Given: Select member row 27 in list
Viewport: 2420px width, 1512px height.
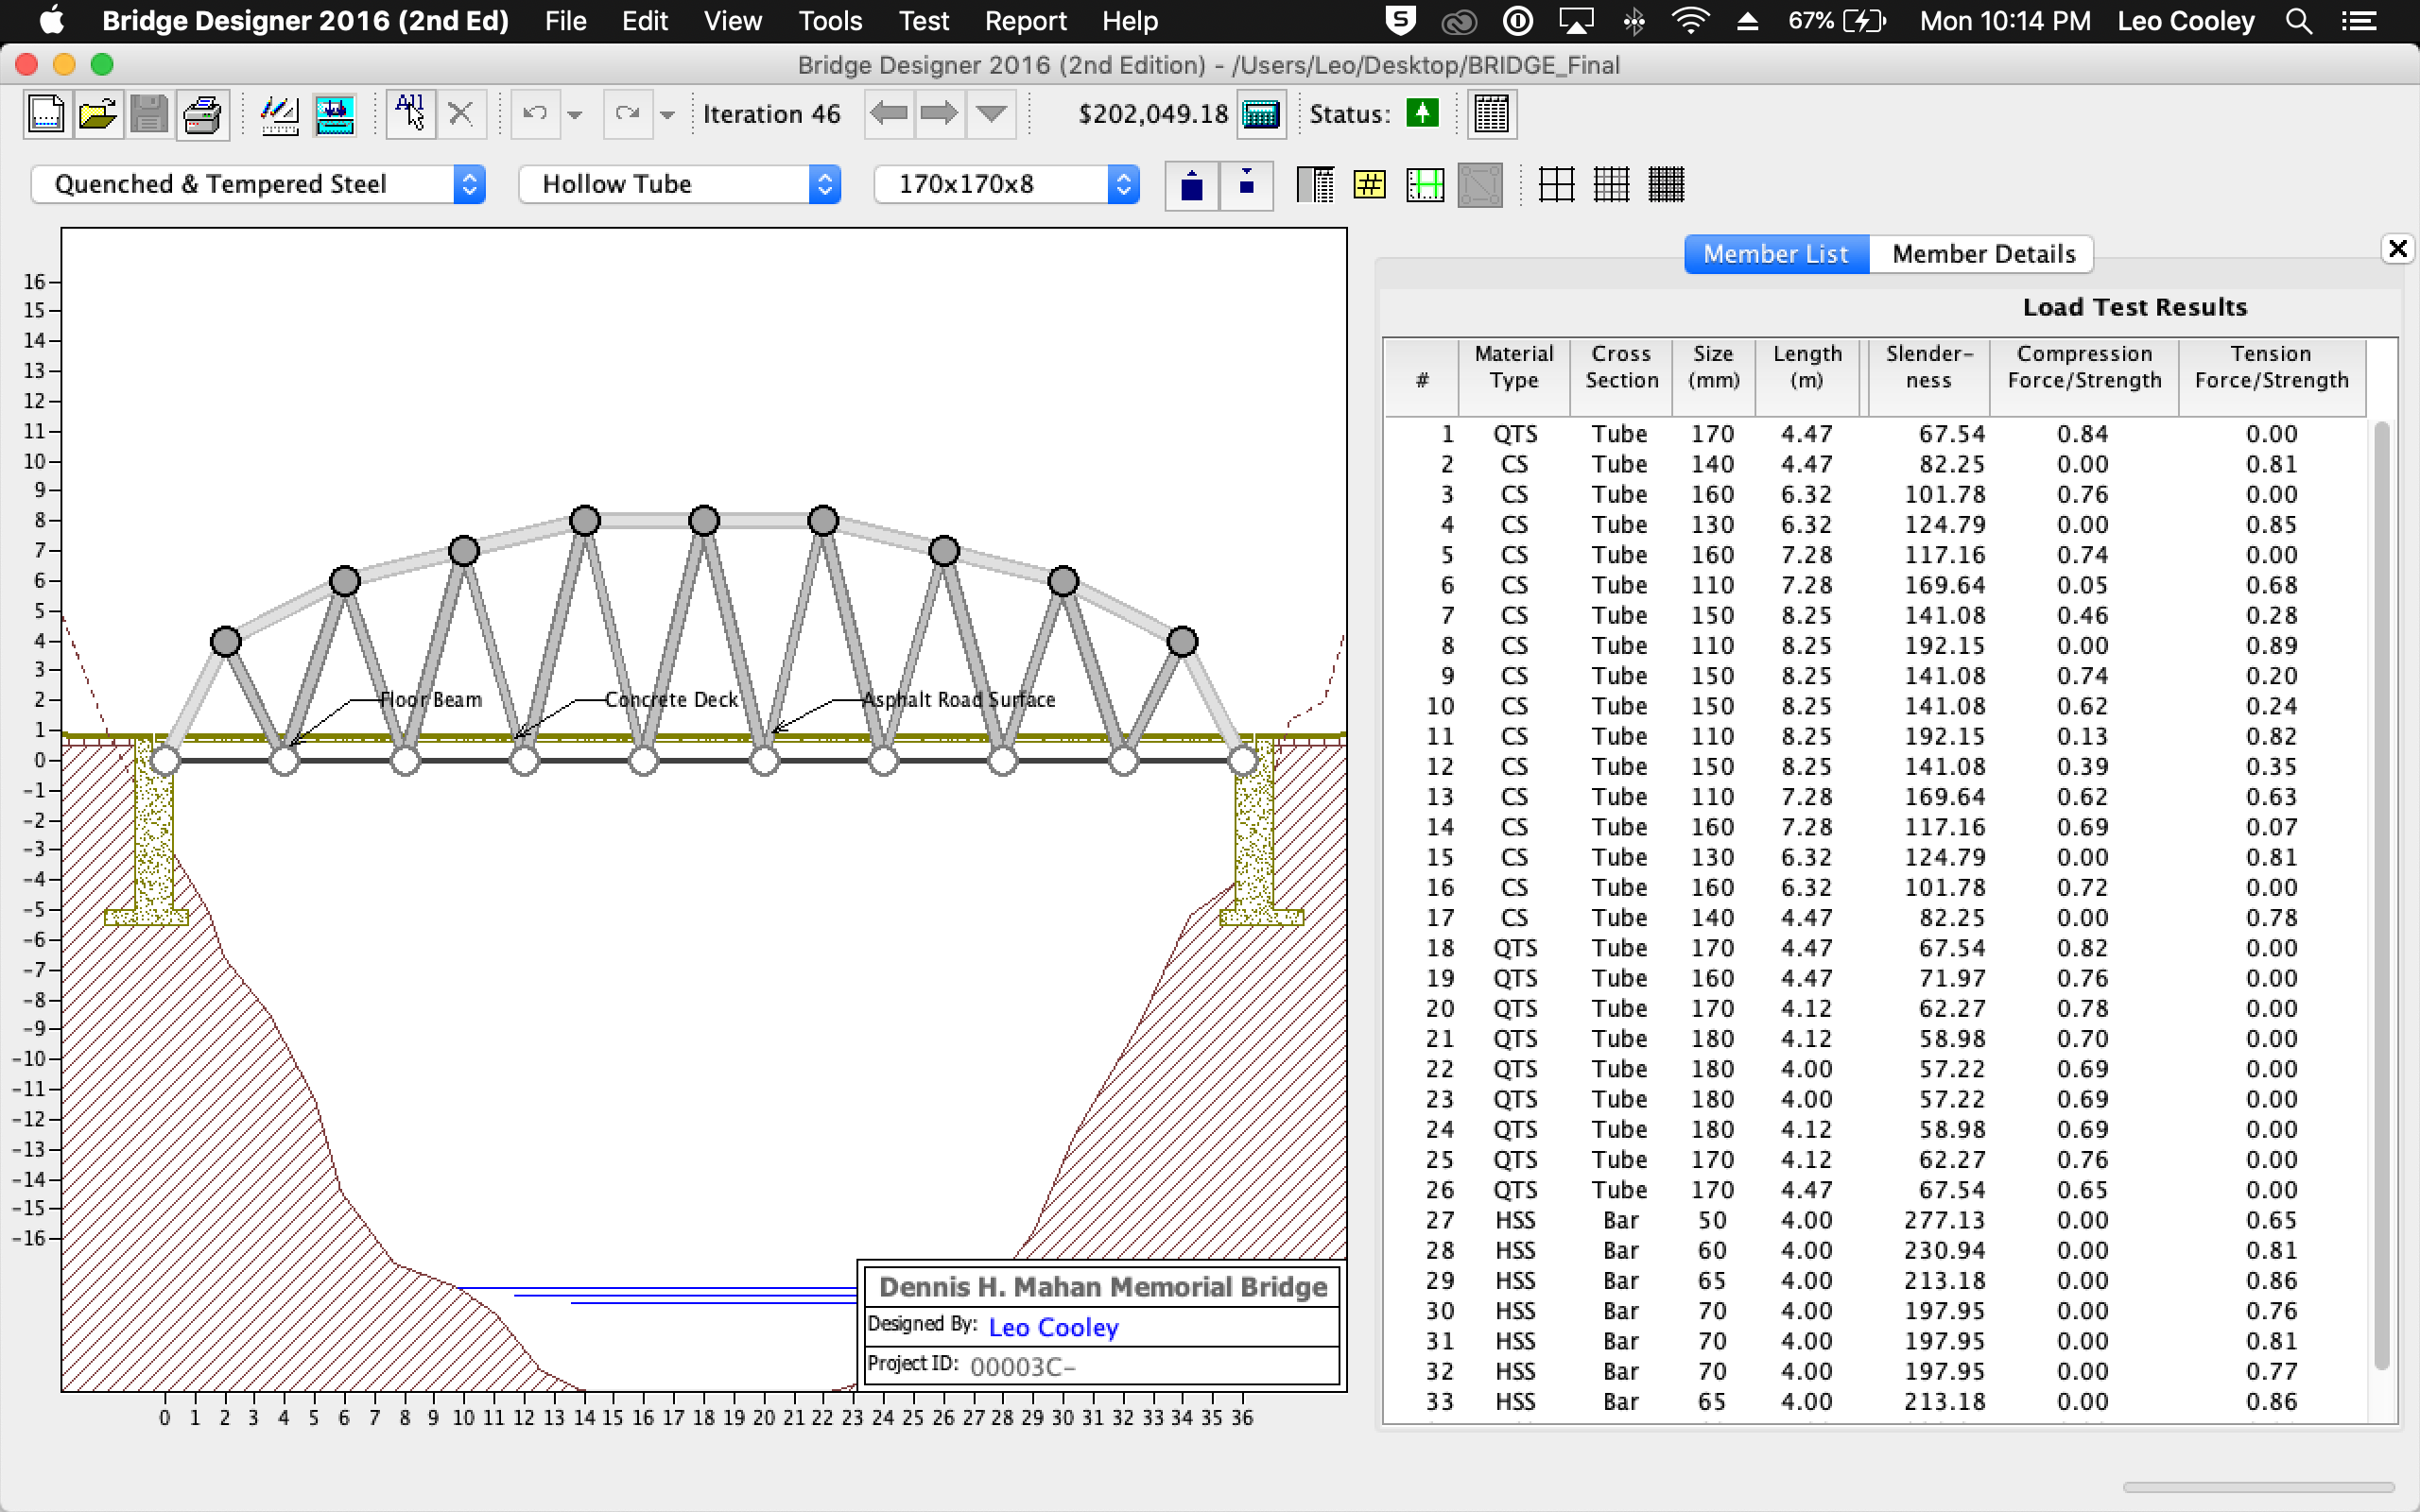Looking at the screenshot, I should [1875, 1220].
